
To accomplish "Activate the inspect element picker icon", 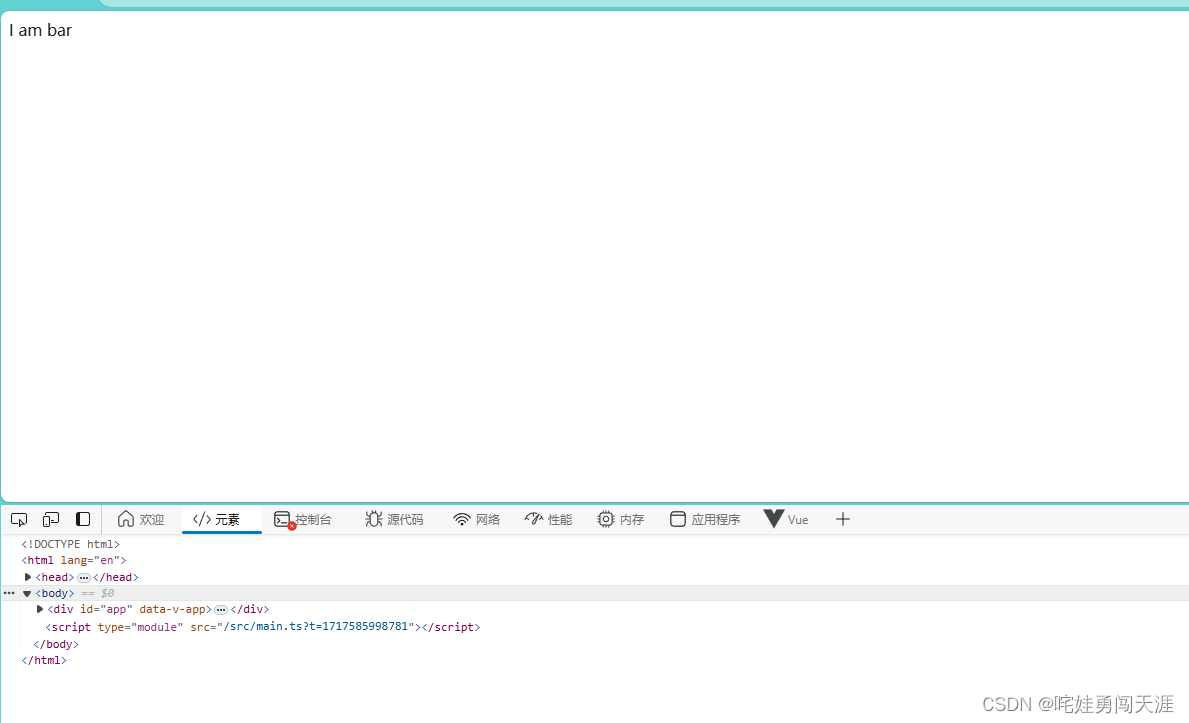I will [19, 520].
